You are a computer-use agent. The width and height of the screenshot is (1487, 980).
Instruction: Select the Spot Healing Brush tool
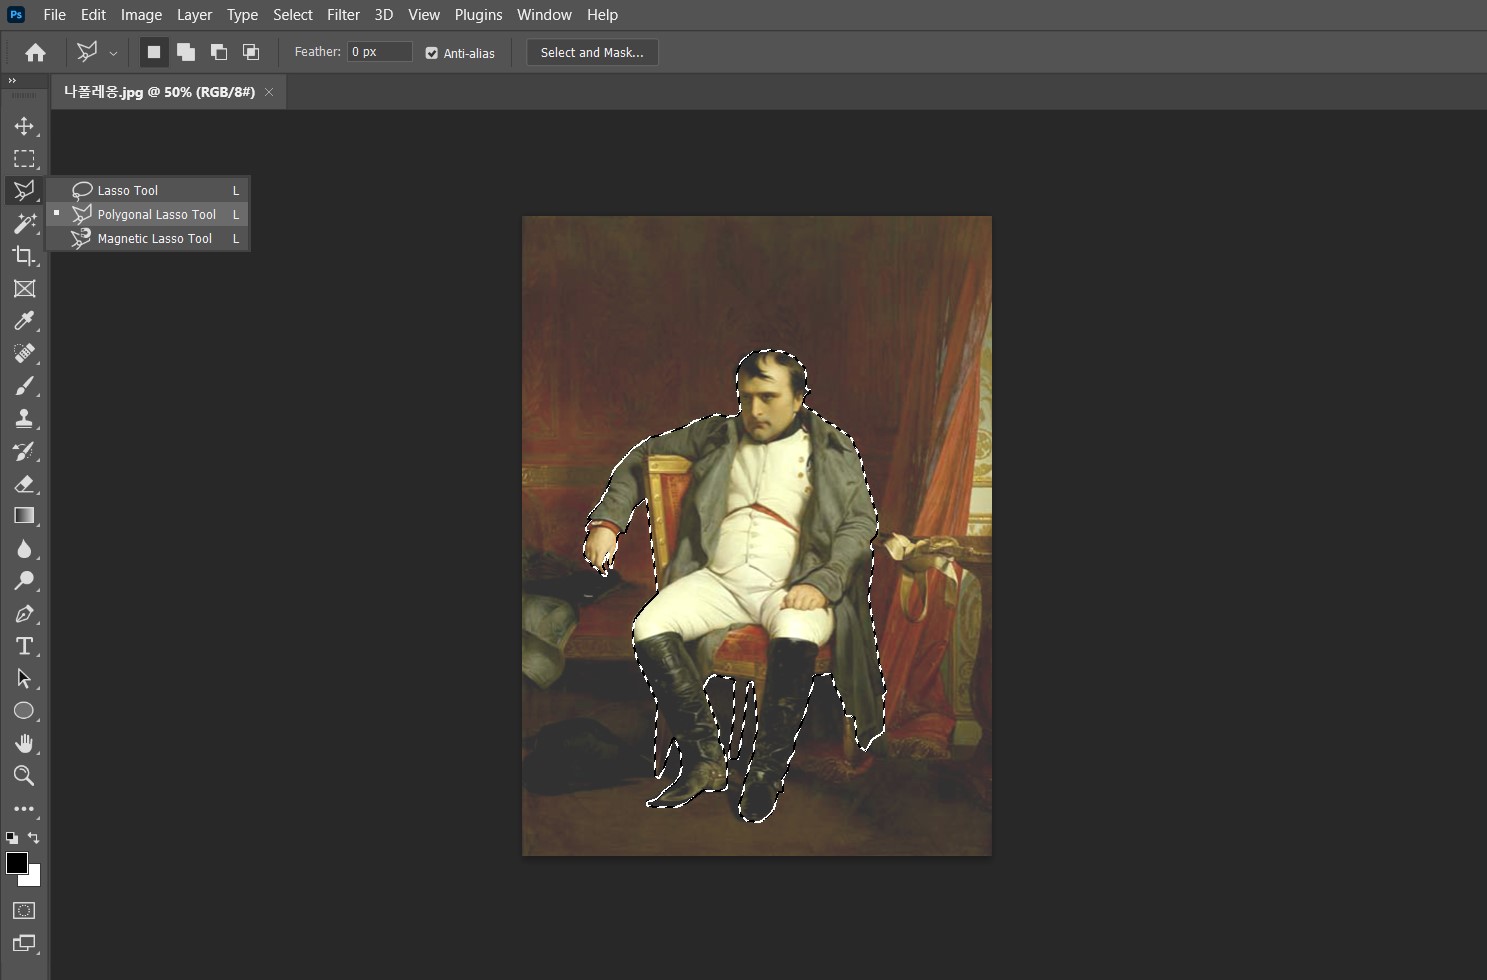click(x=24, y=353)
